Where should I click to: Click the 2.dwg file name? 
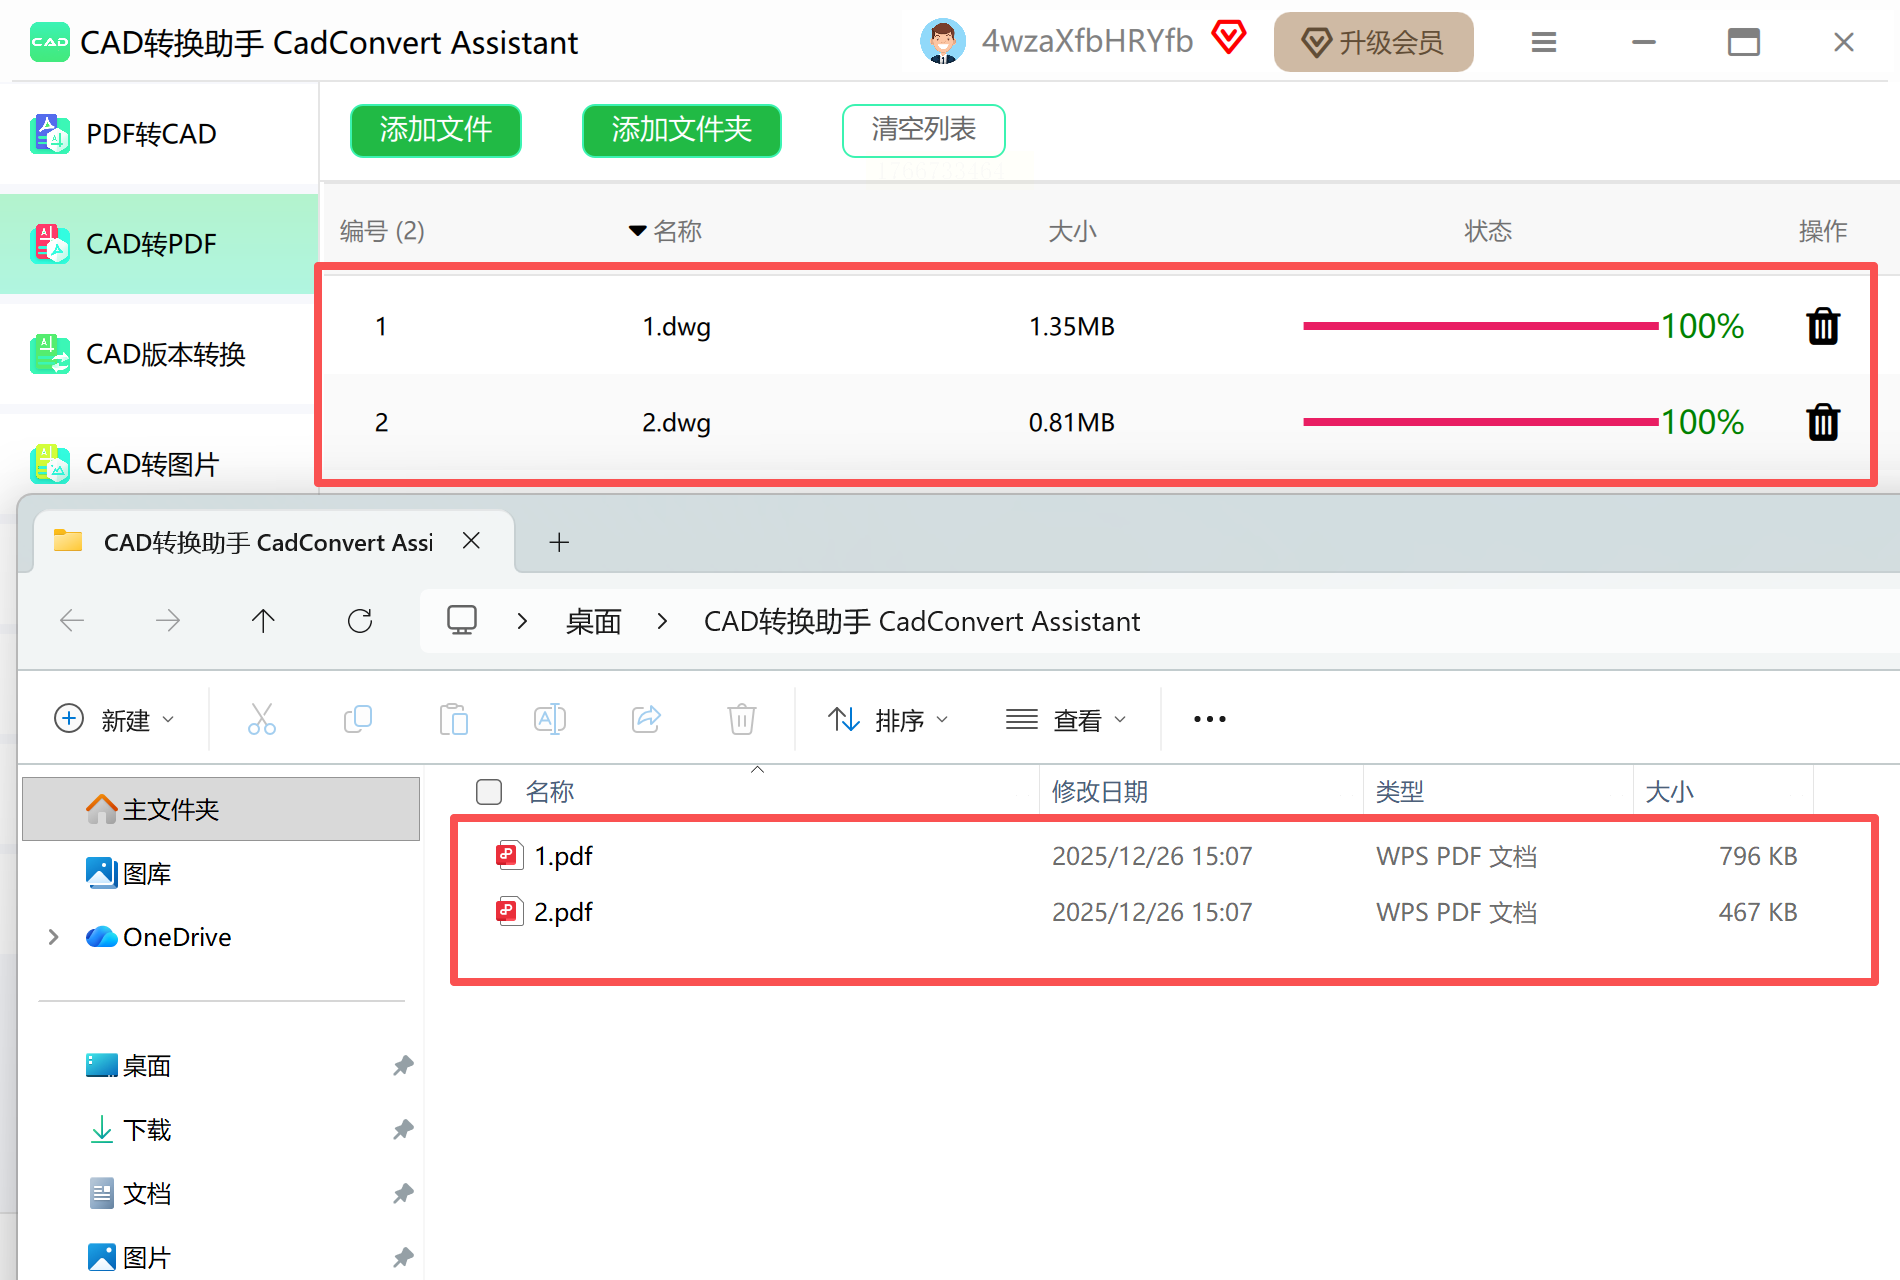pos(676,423)
